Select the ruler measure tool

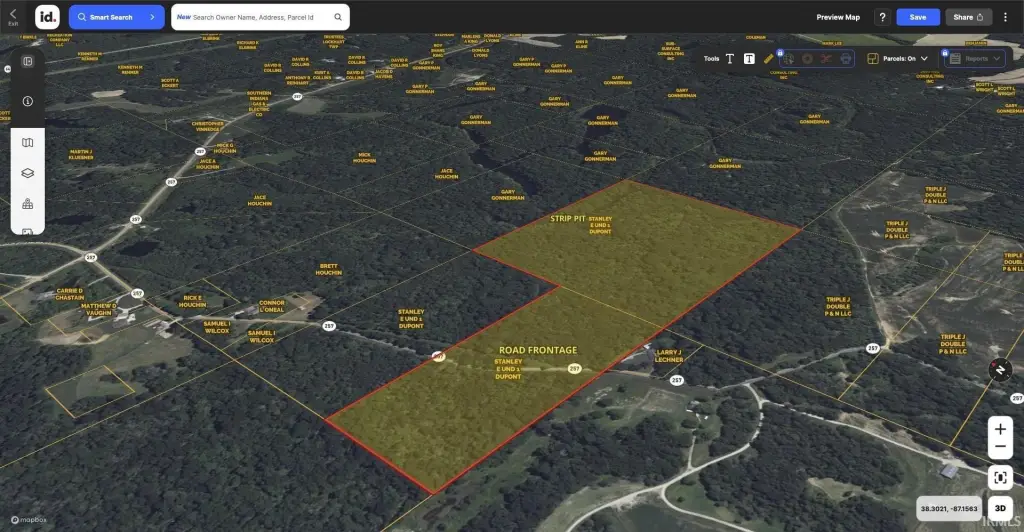point(768,59)
